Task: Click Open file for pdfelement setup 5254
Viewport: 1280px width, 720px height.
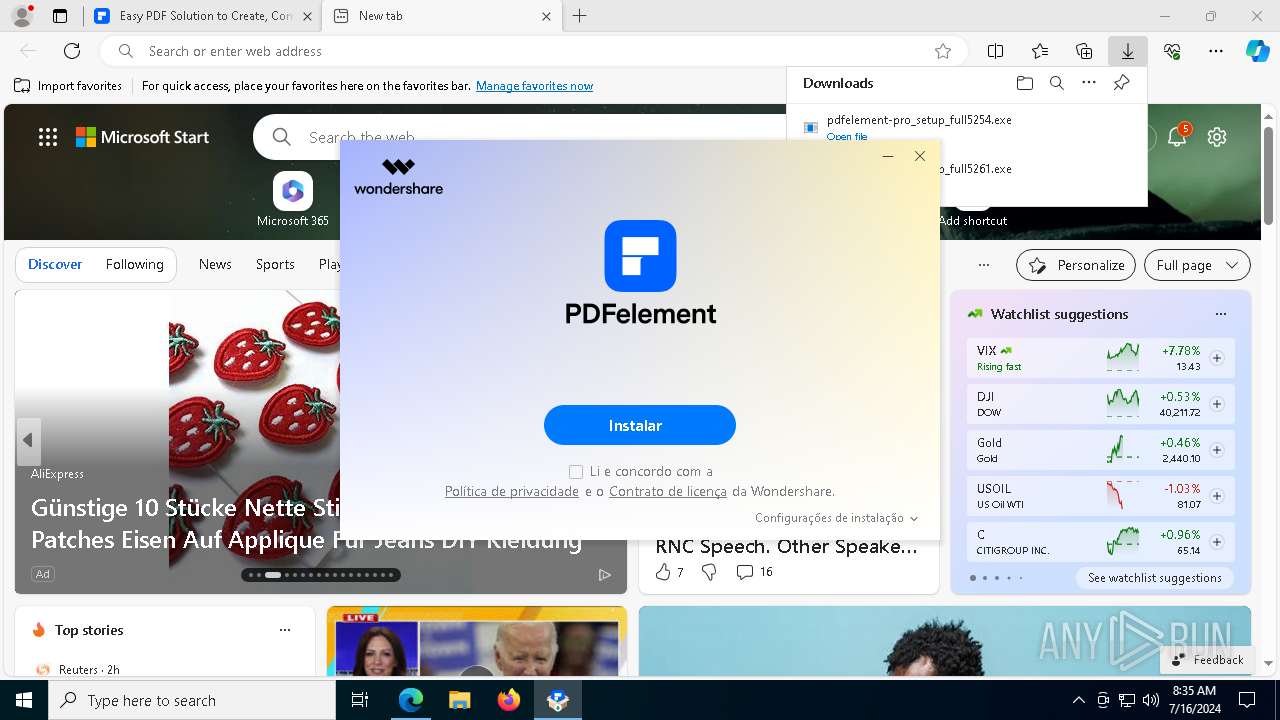Action: 847,136
